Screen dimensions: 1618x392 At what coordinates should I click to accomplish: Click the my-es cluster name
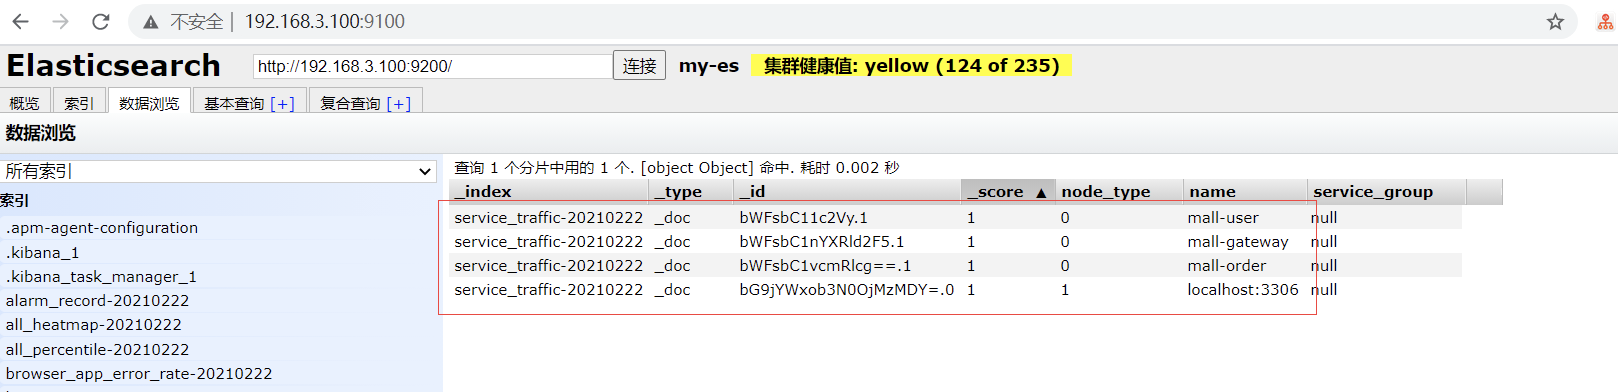pyautogui.click(x=709, y=66)
